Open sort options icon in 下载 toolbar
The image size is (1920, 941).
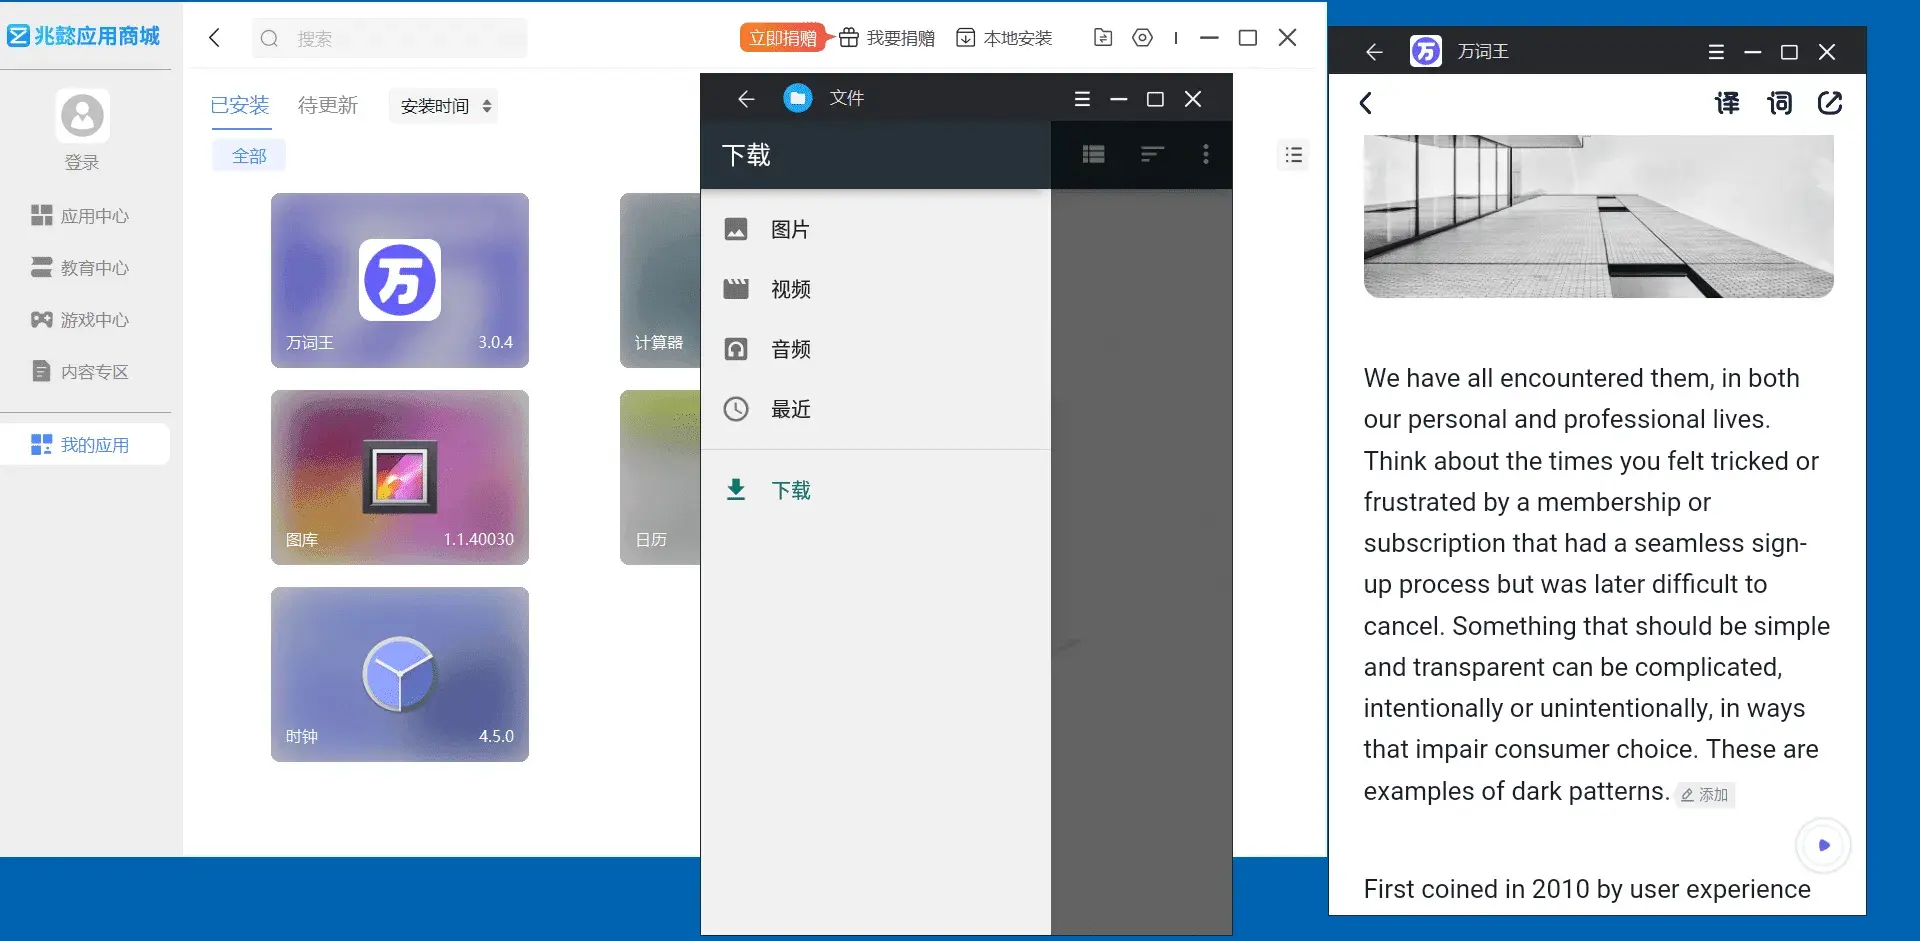pyautogui.click(x=1152, y=154)
